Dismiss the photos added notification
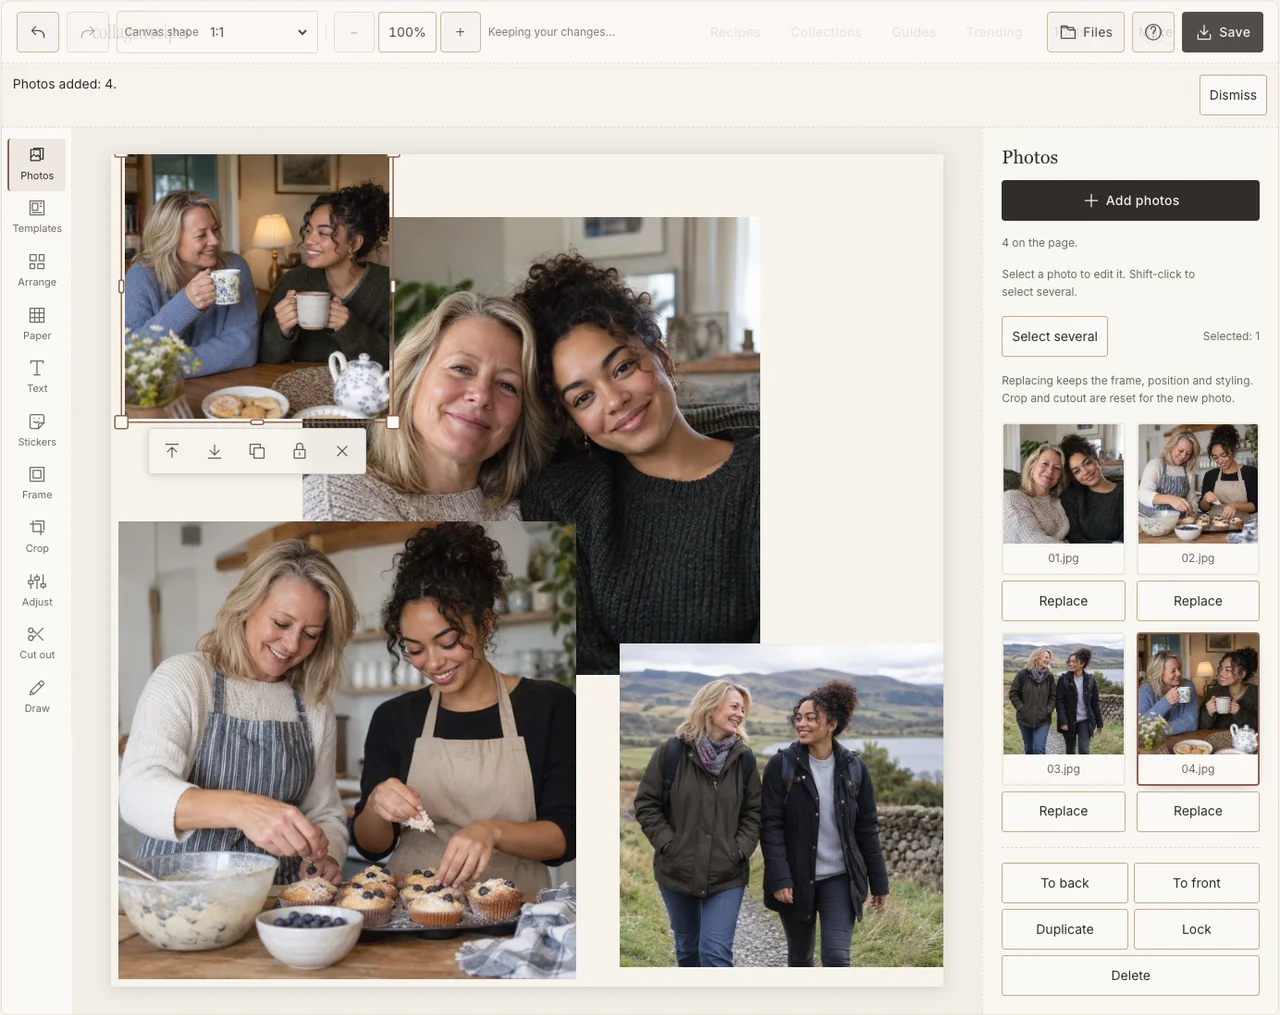This screenshot has height=1015, width=1280. click(x=1233, y=95)
